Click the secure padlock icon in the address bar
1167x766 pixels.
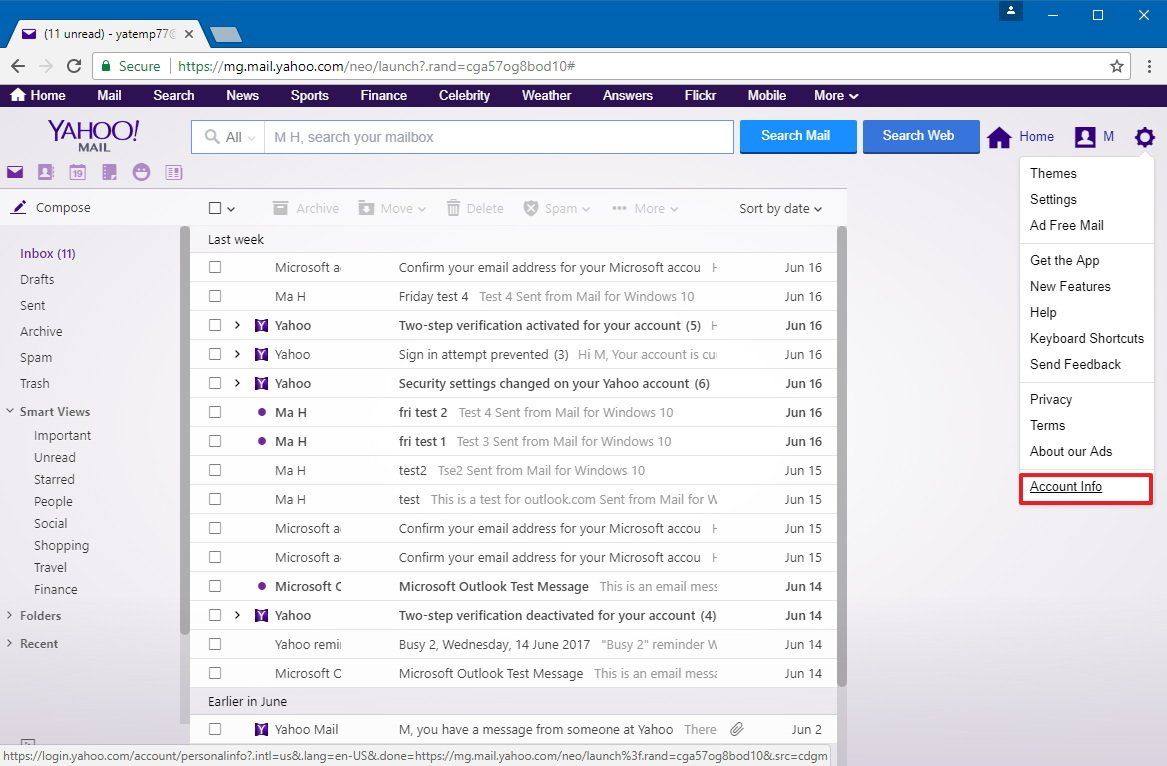click(x=106, y=66)
